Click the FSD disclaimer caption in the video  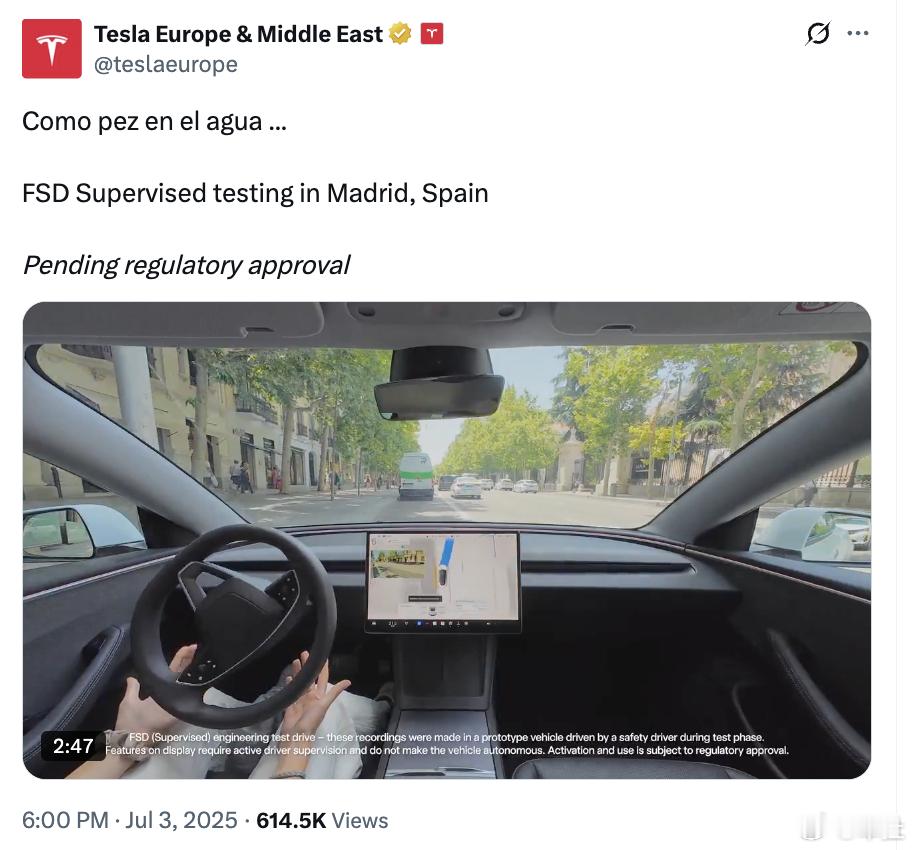click(447, 744)
